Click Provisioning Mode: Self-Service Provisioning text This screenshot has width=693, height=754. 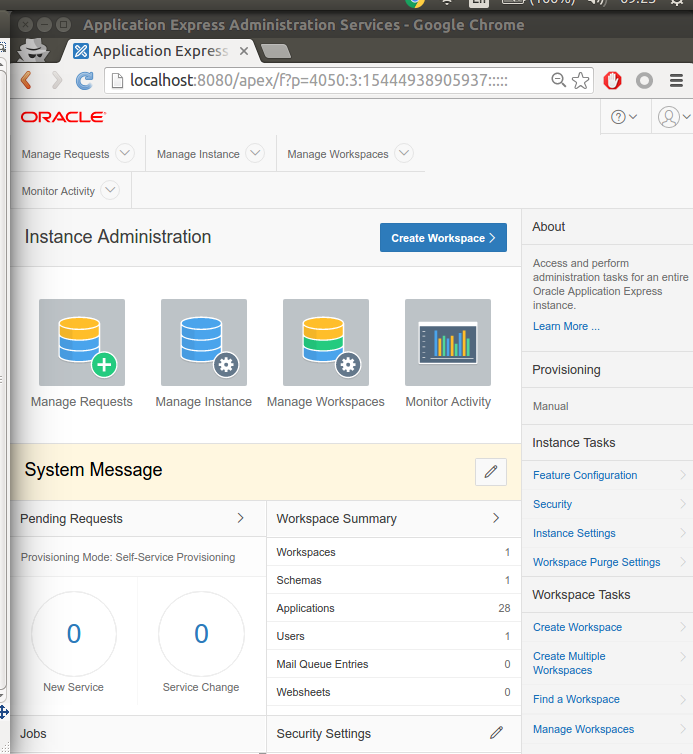pos(128,557)
